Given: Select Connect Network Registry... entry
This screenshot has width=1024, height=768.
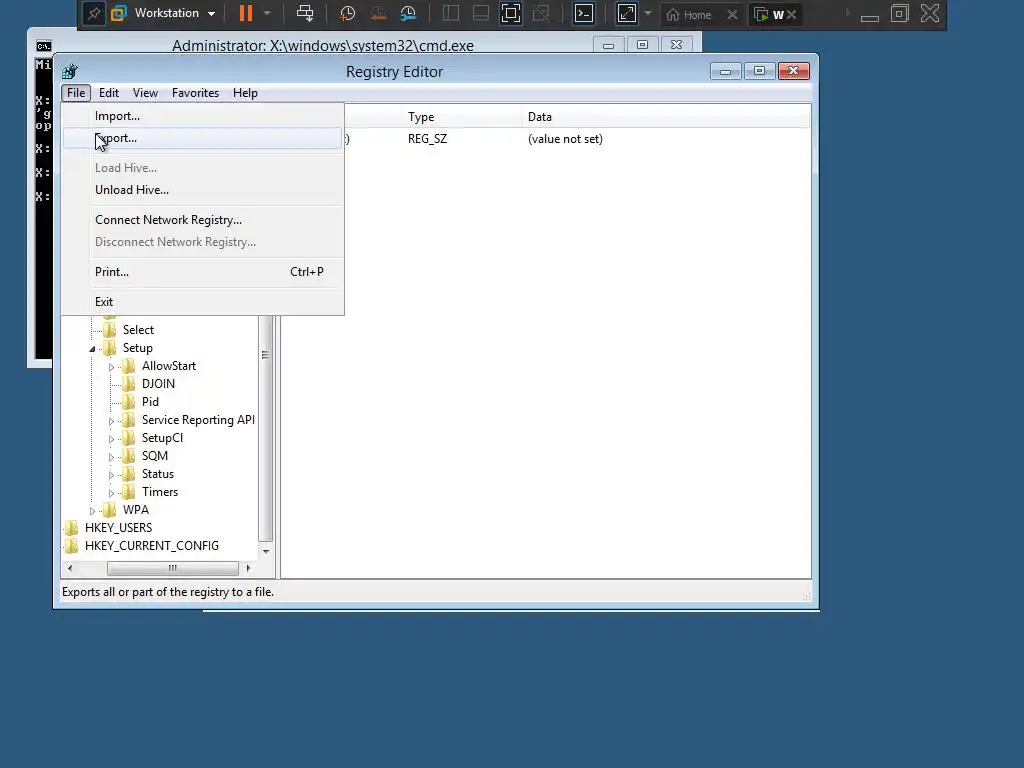Looking at the screenshot, I should point(202,219).
